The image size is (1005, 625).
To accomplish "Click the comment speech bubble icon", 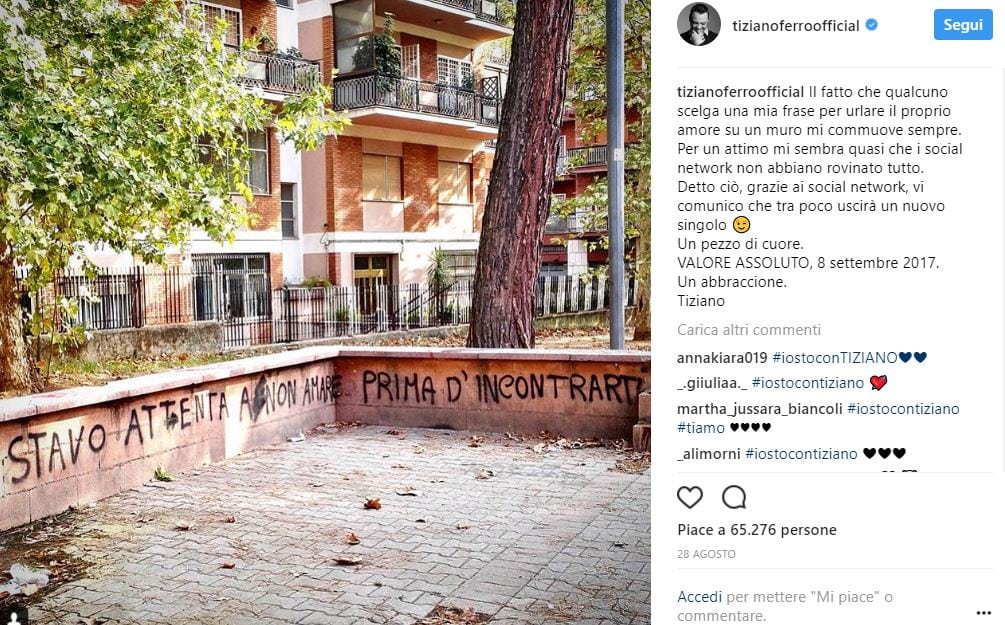I will pyautogui.click(x=734, y=497).
